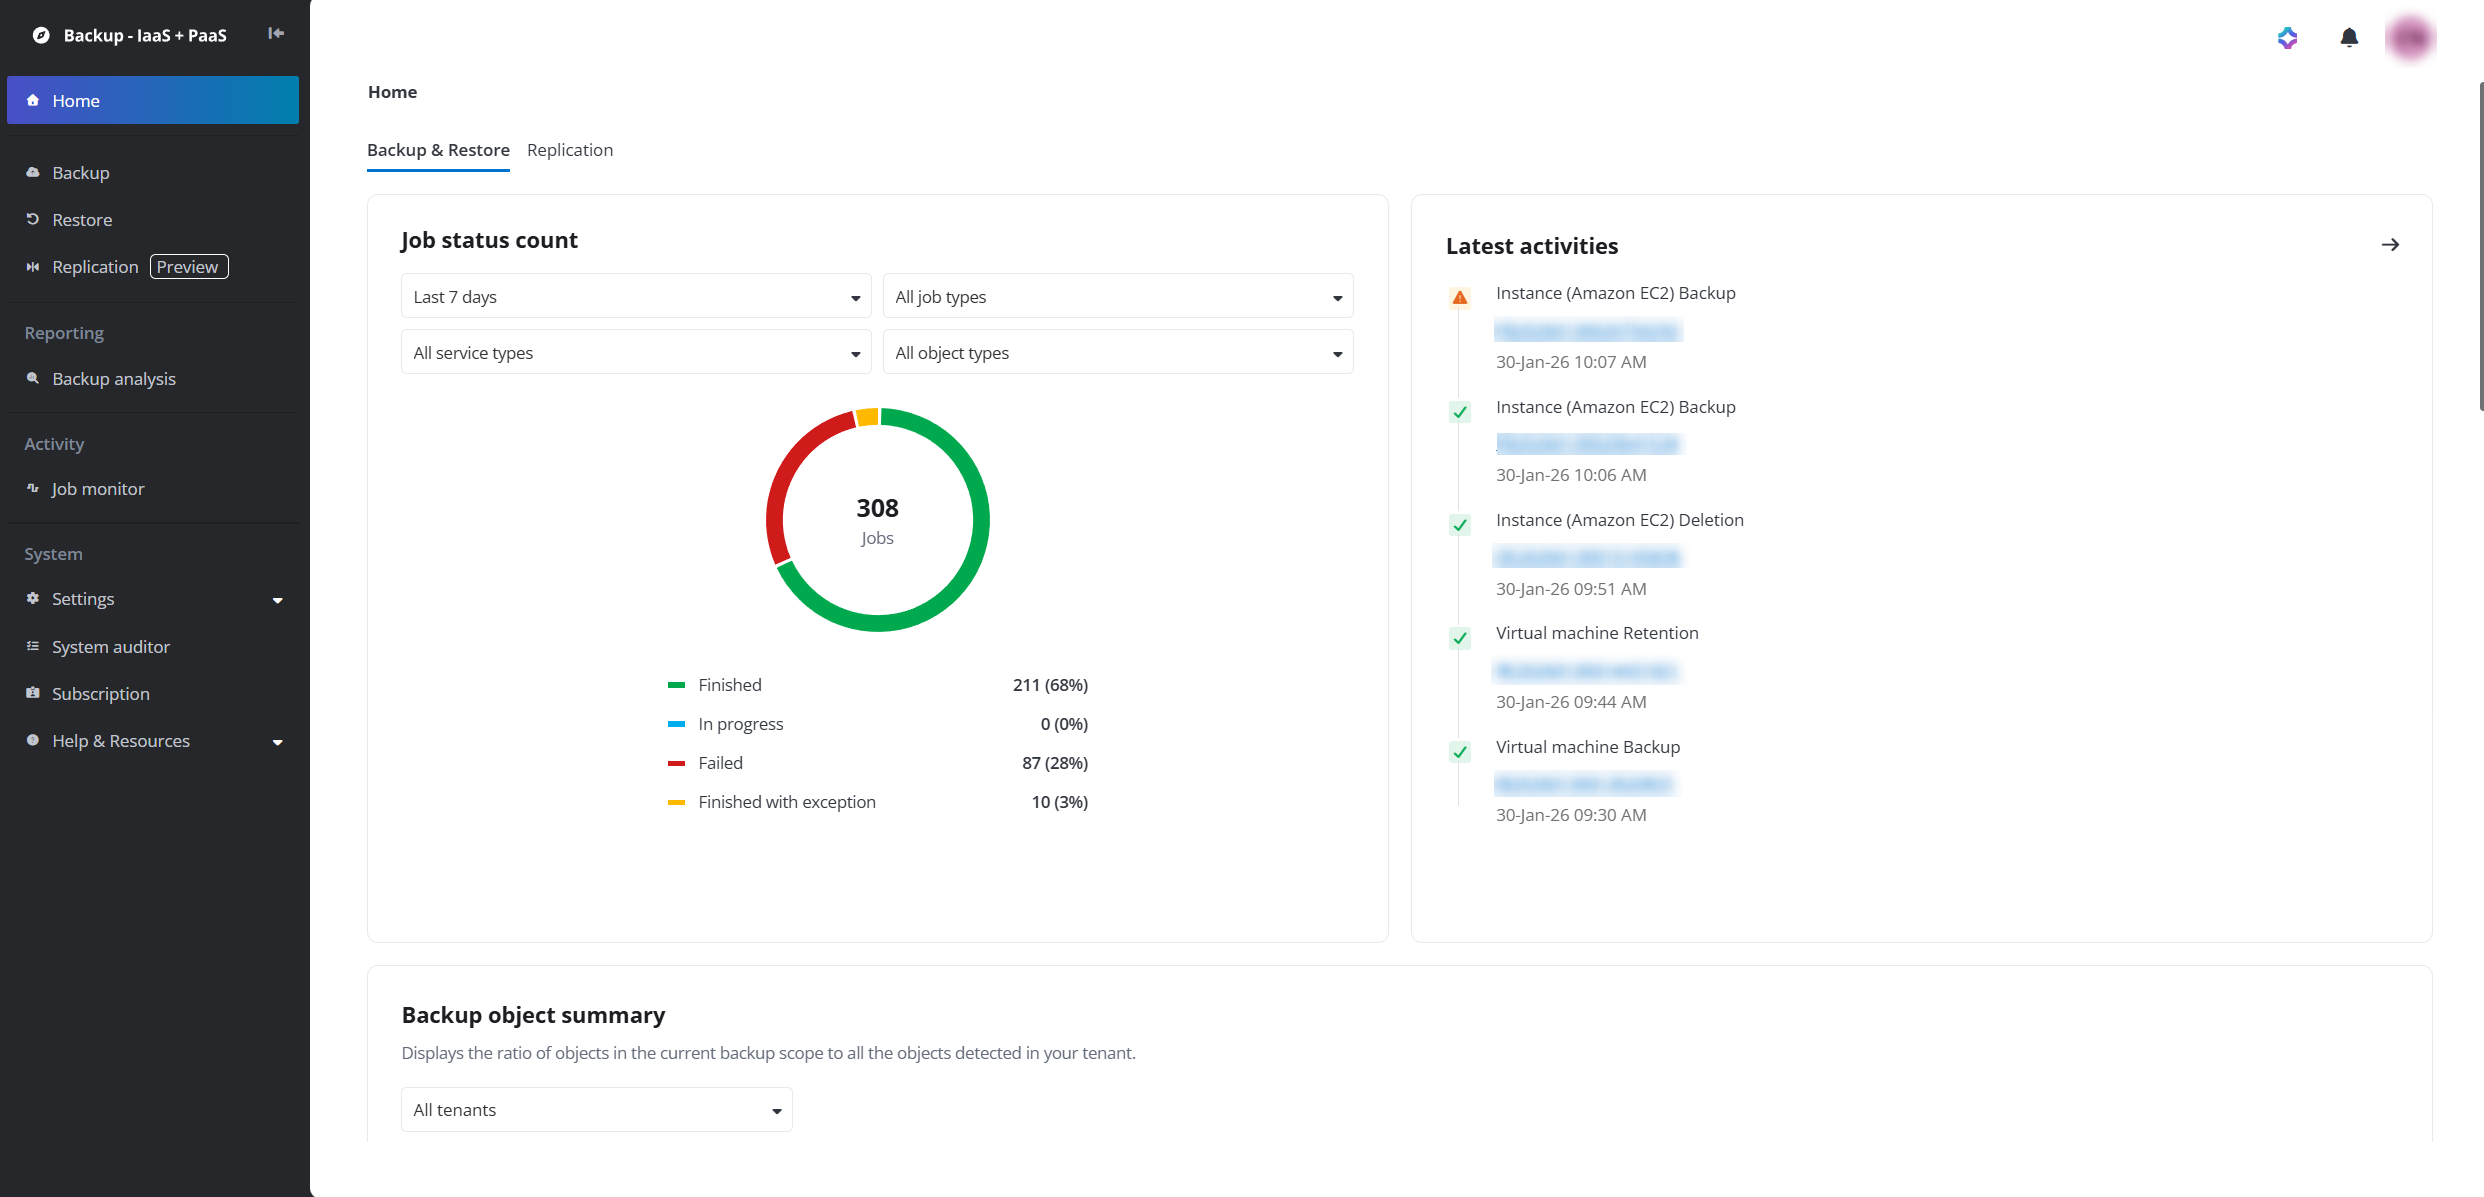Click the Backup analysis magnifier icon
The image size is (2484, 1197).
[33, 379]
